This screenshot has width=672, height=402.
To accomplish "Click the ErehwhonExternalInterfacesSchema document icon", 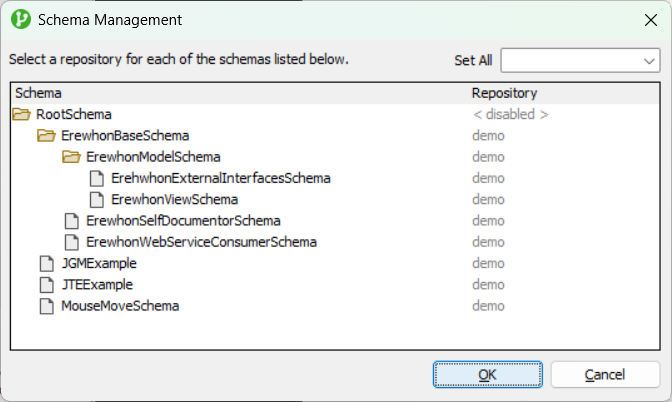I will (96, 178).
